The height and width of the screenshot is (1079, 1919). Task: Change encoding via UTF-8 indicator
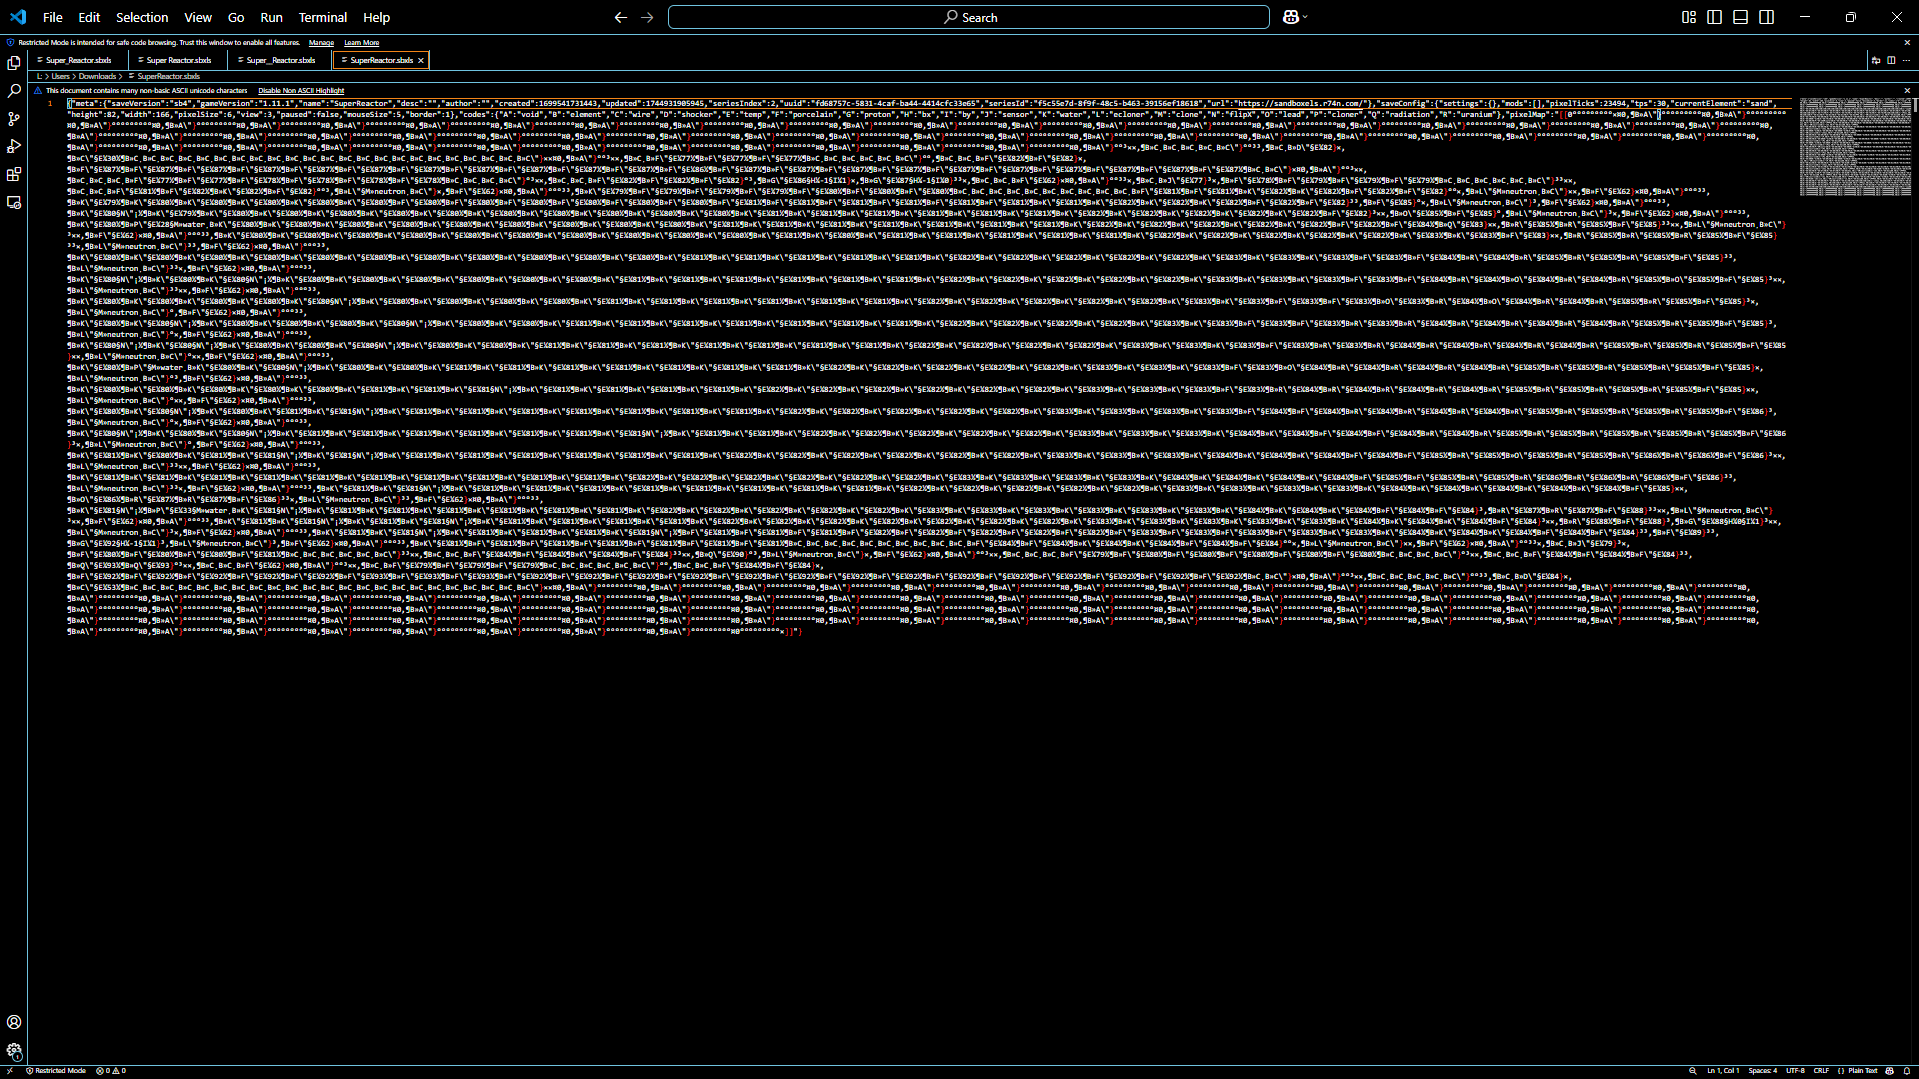(1796, 1071)
